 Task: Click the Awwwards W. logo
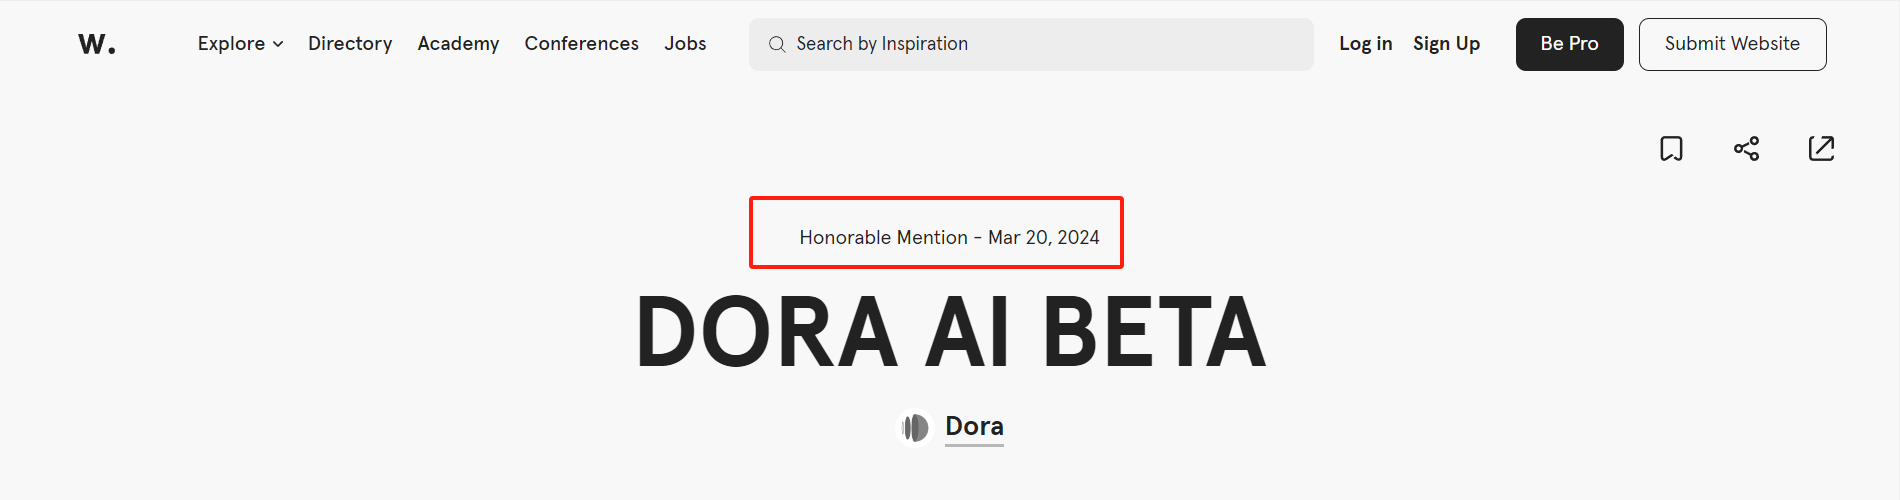97,44
